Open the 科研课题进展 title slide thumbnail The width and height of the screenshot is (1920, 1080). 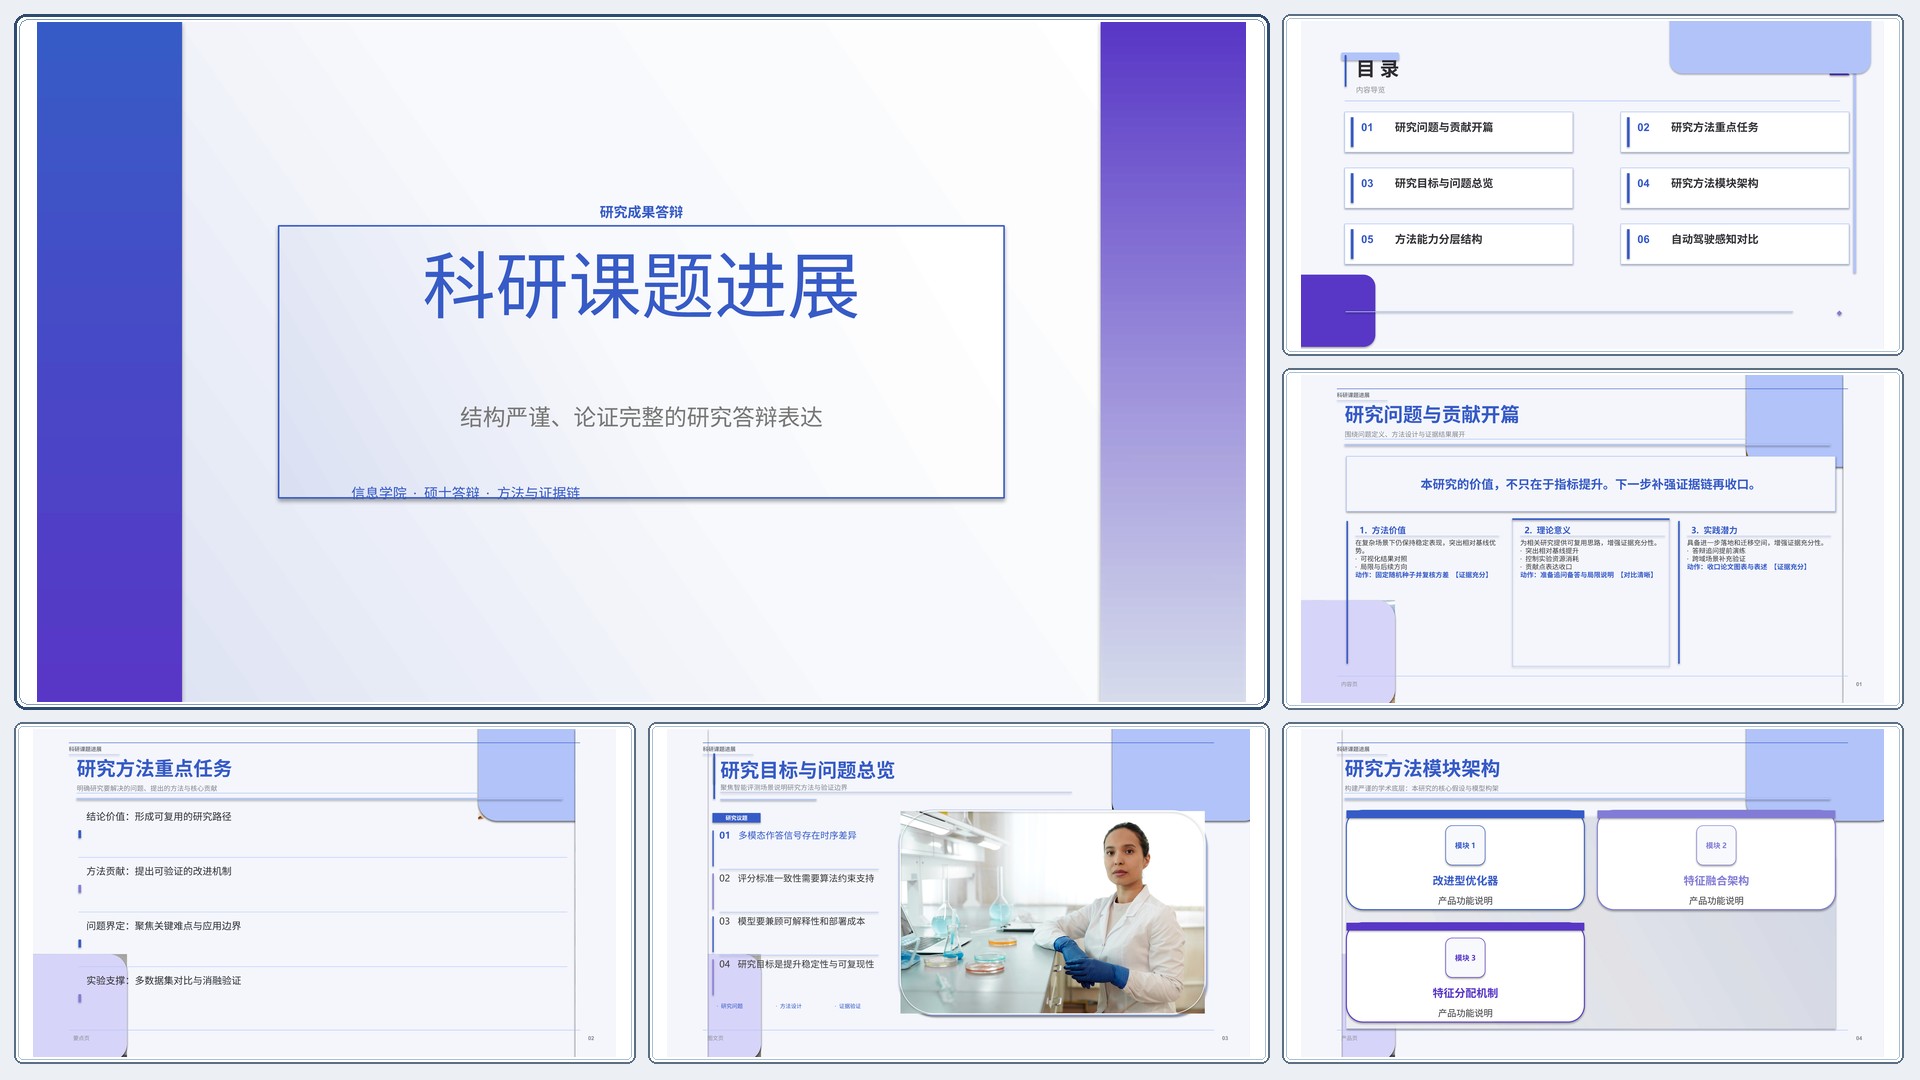(x=641, y=362)
